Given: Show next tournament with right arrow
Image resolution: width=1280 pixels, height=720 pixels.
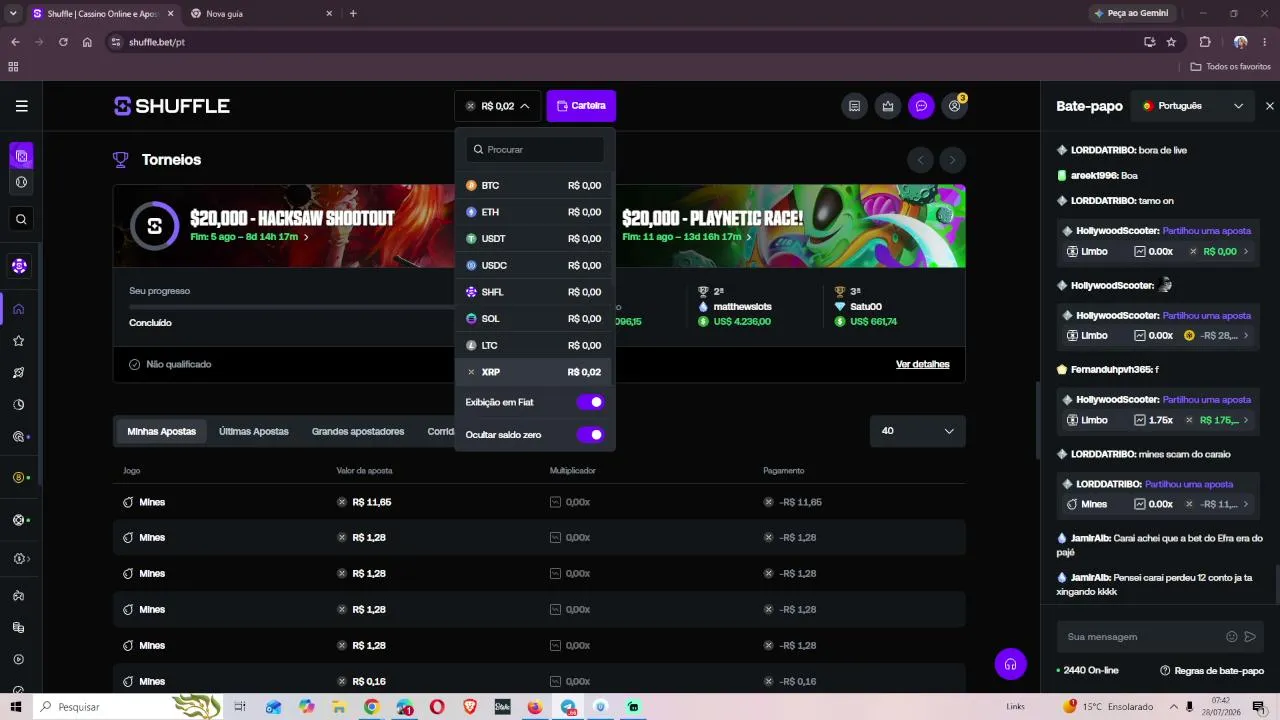Looking at the screenshot, I should [x=953, y=160].
